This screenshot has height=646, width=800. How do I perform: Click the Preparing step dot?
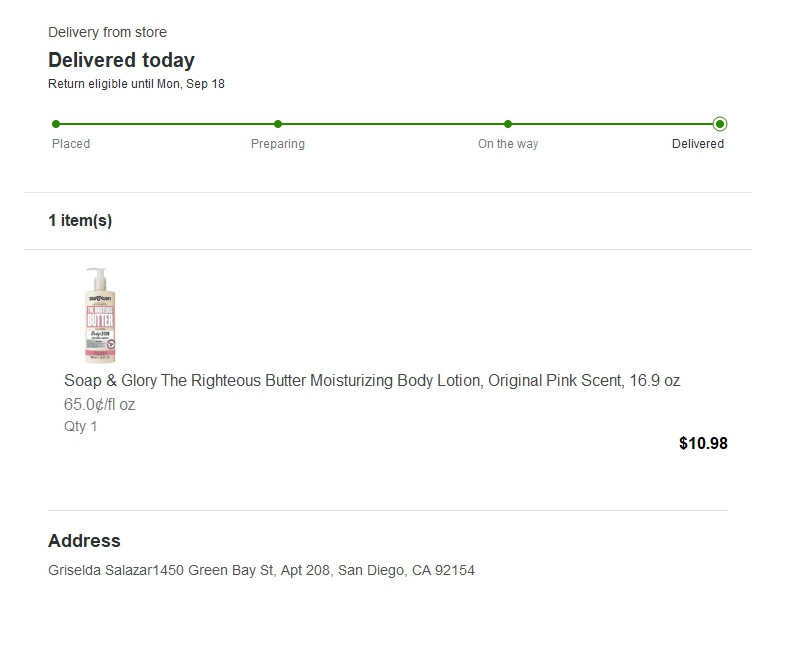coord(278,124)
